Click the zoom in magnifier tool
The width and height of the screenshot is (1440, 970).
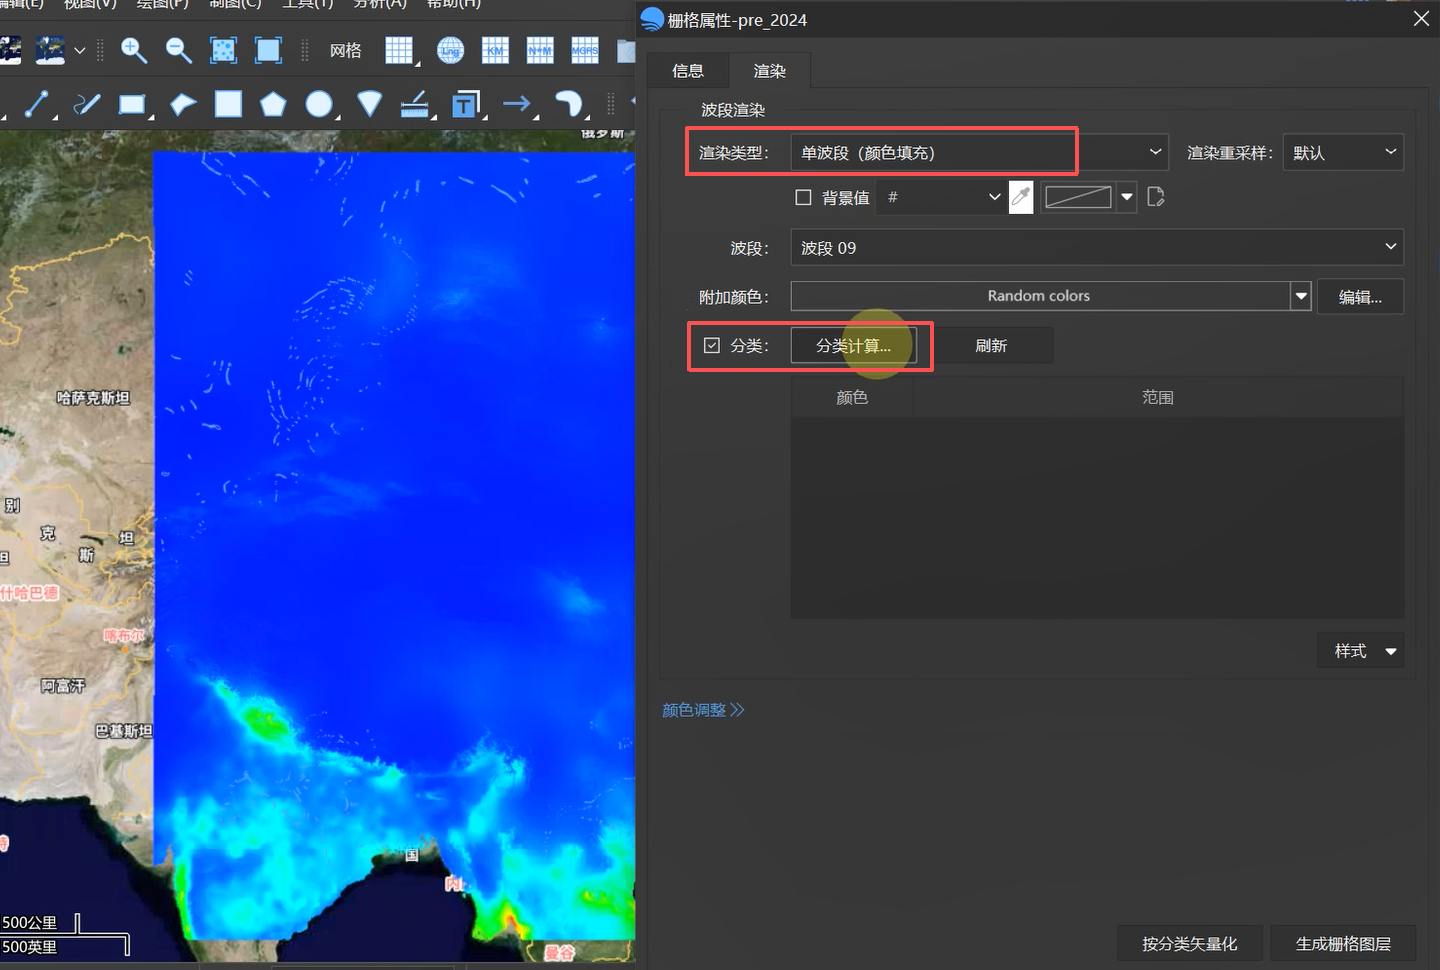pyautogui.click(x=134, y=50)
